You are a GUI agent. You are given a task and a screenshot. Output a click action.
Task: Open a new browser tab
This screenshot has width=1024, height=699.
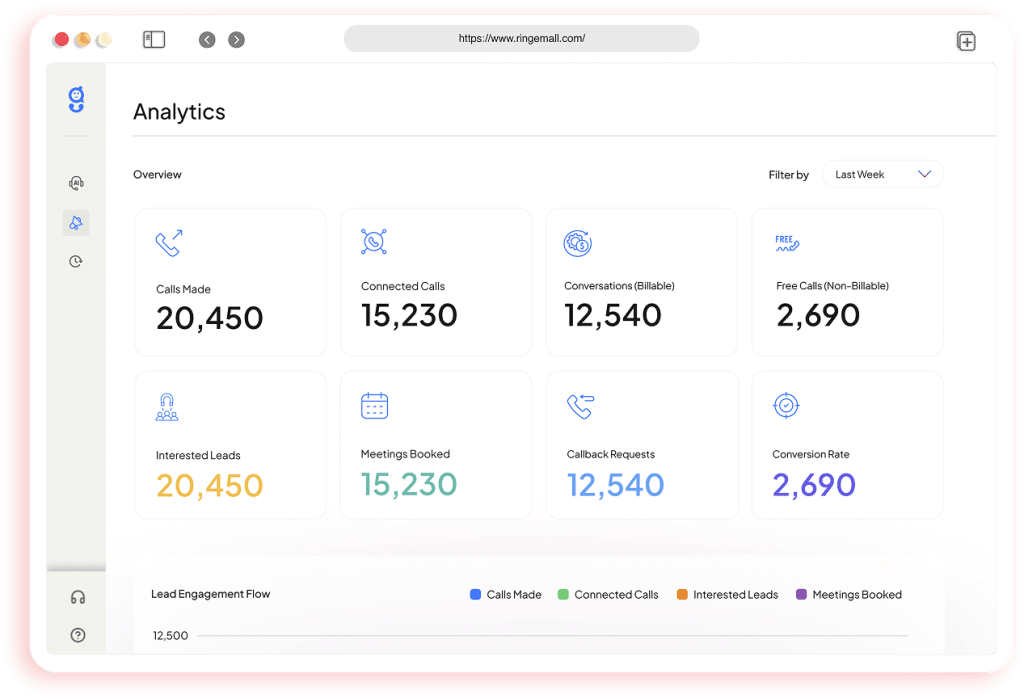[966, 41]
